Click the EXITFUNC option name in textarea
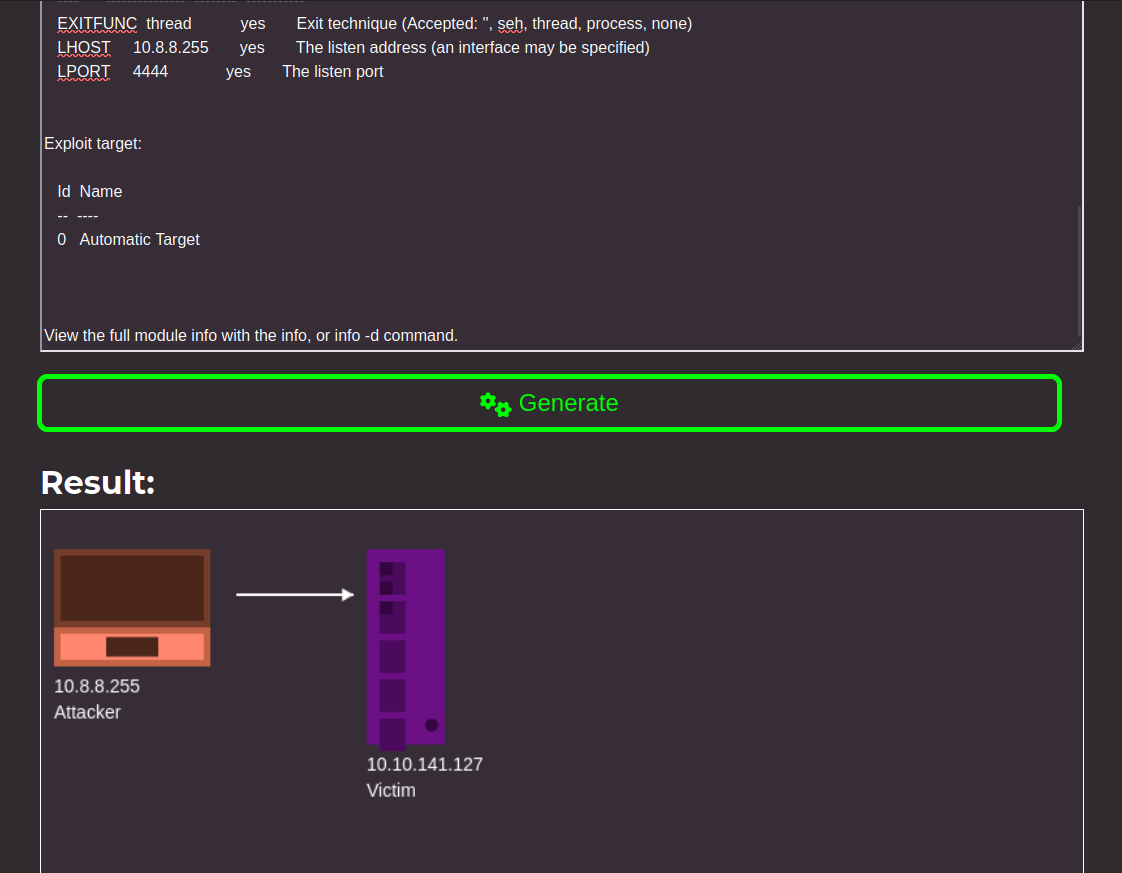 (x=97, y=23)
